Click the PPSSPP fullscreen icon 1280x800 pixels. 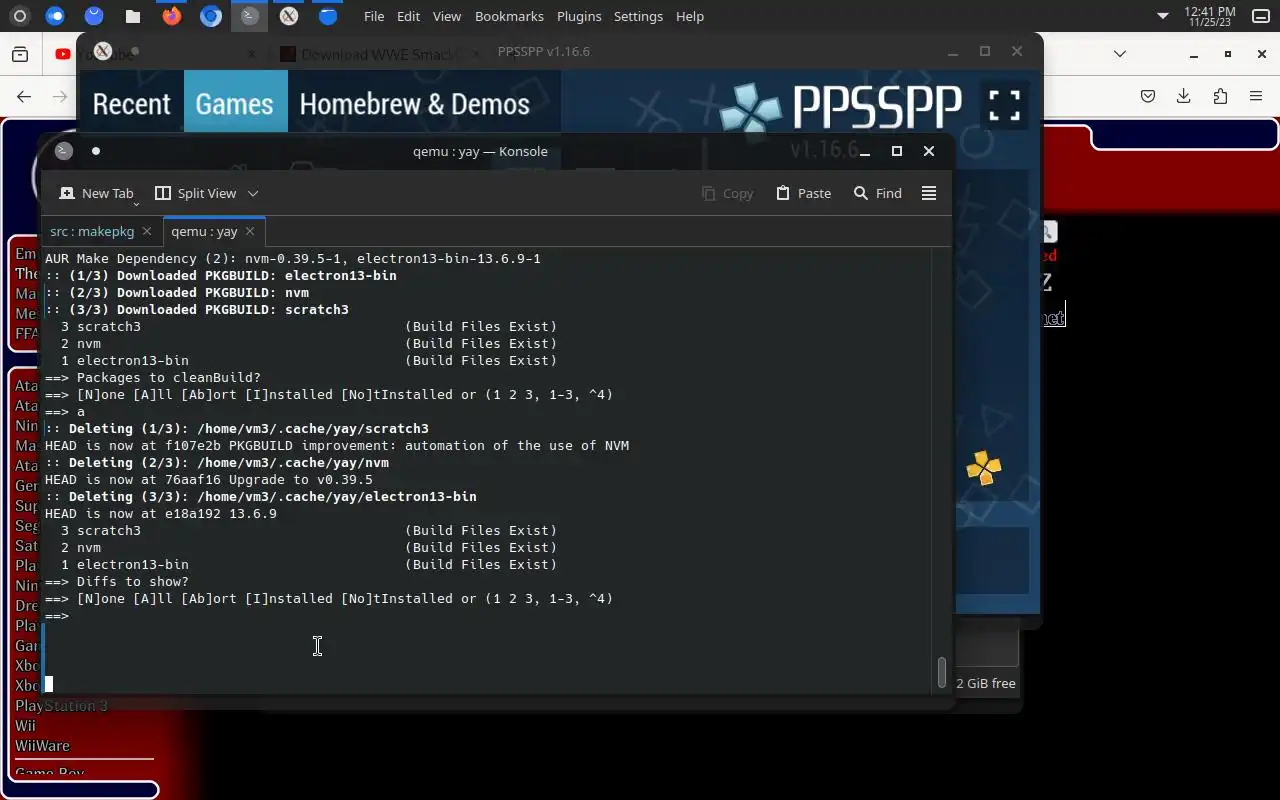pyautogui.click(x=1004, y=105)
